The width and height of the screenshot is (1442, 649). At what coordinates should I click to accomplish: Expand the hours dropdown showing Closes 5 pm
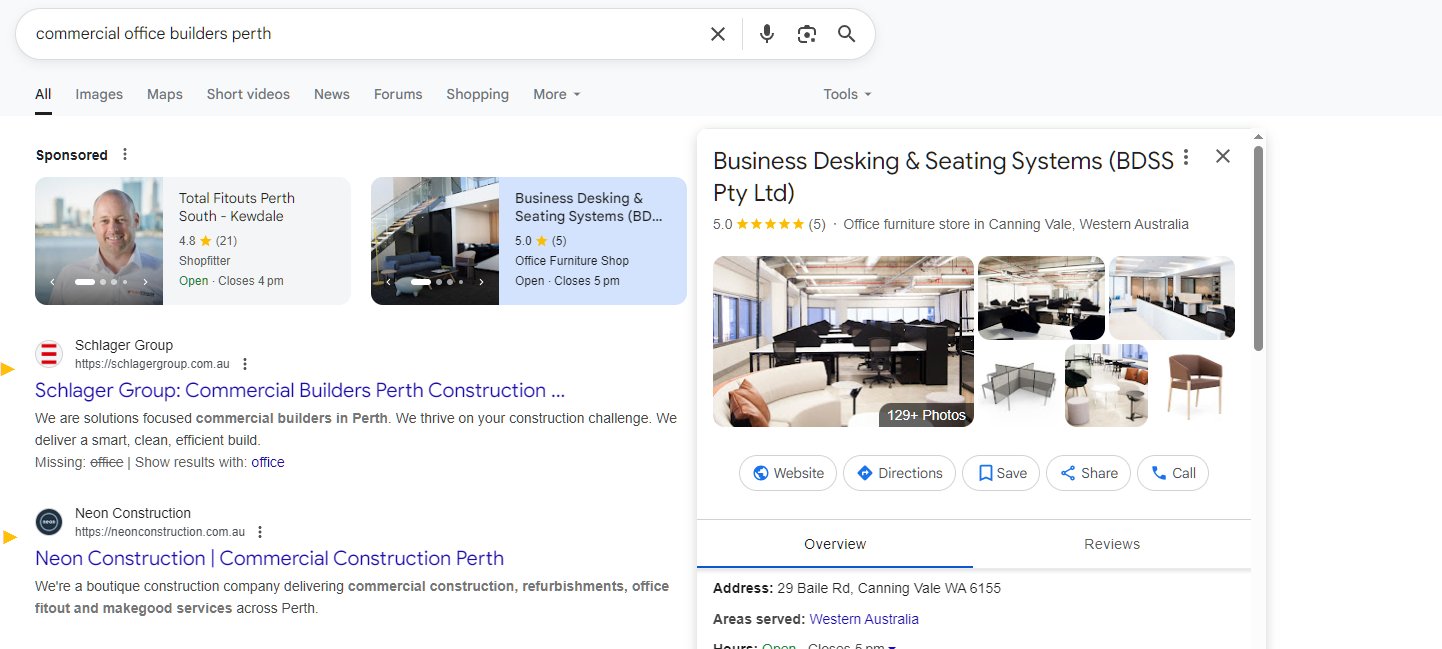pyautogui.click(x=893, y=646)
